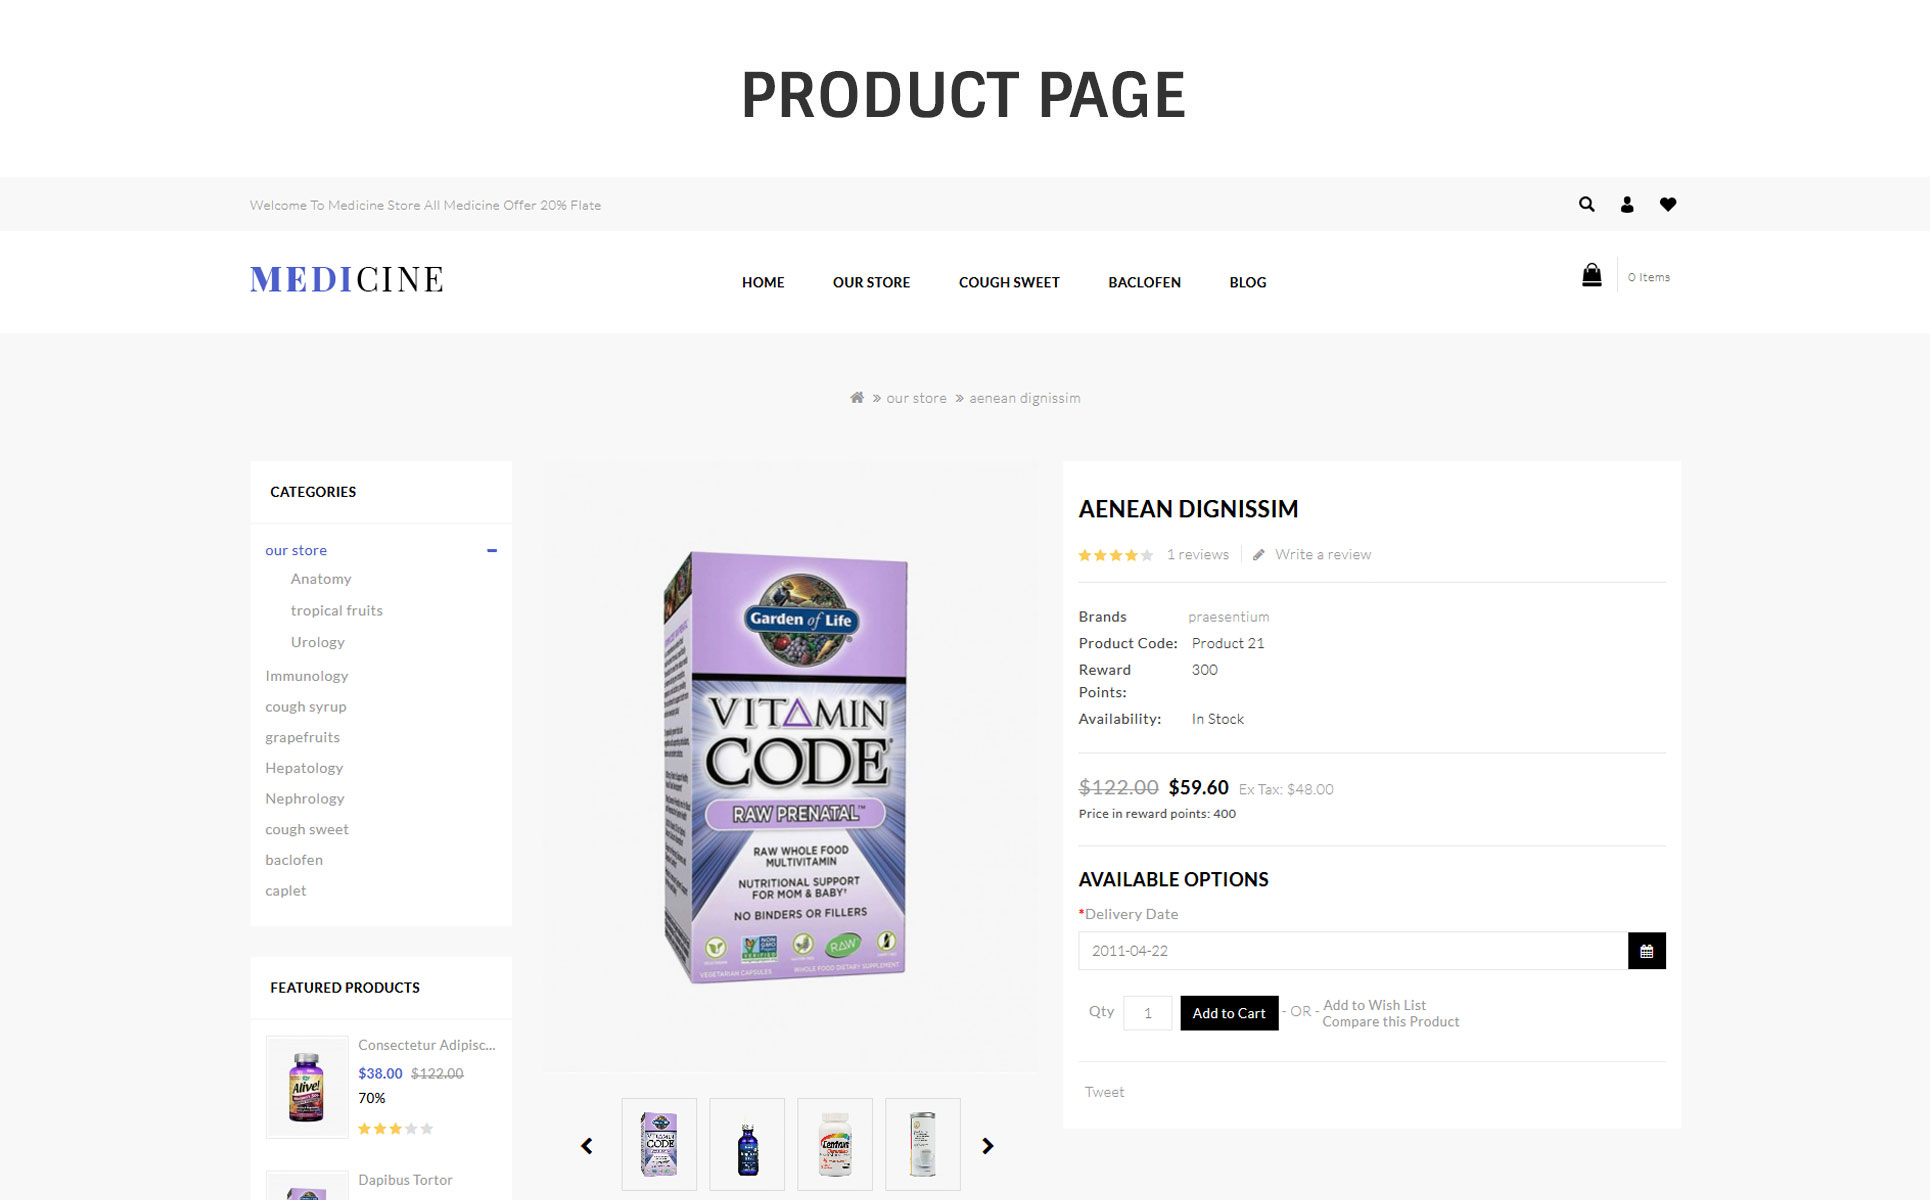Show previous thumbnails with left arrow

click(x=587, y=1146)
